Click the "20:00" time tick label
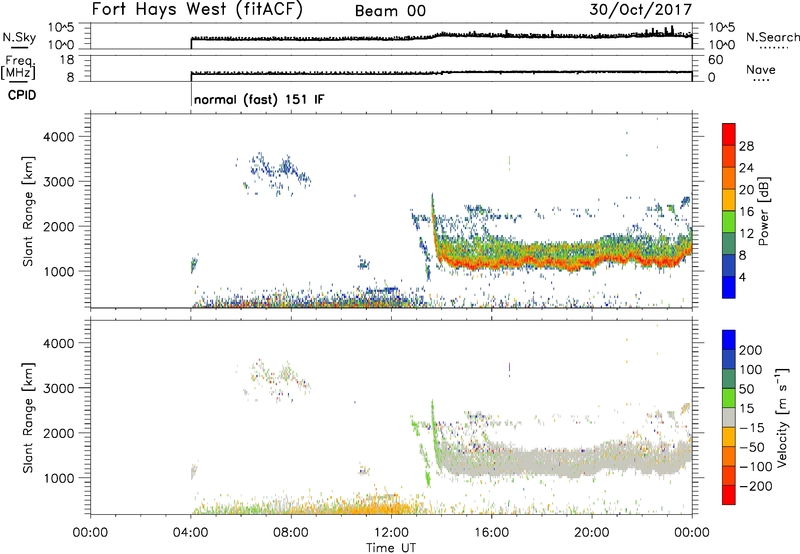This screenshot has height=554, width=800. [592, 533]
